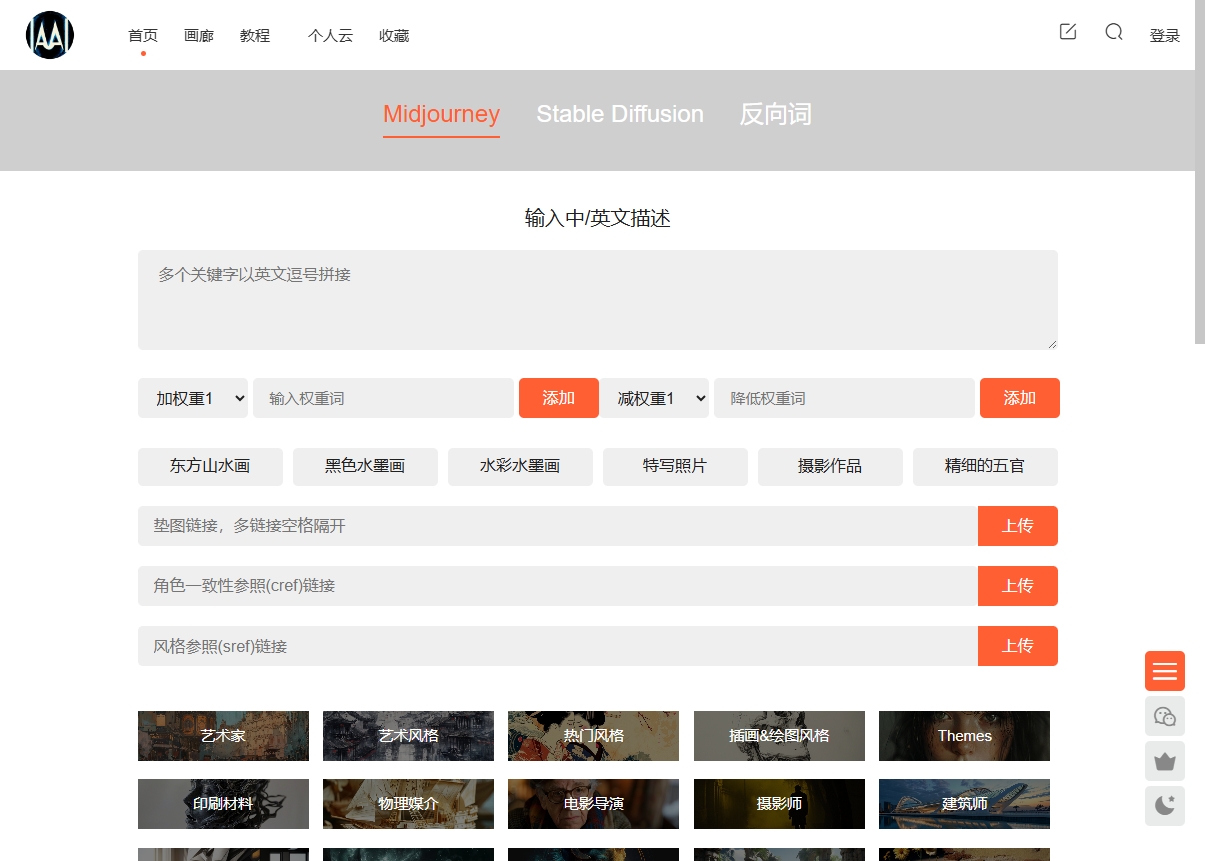Viewport: 1205px width, 861px height.
Task: Open the 热门风格 category thumbnail
Action: pyautogui.click(x=593, y=736)
